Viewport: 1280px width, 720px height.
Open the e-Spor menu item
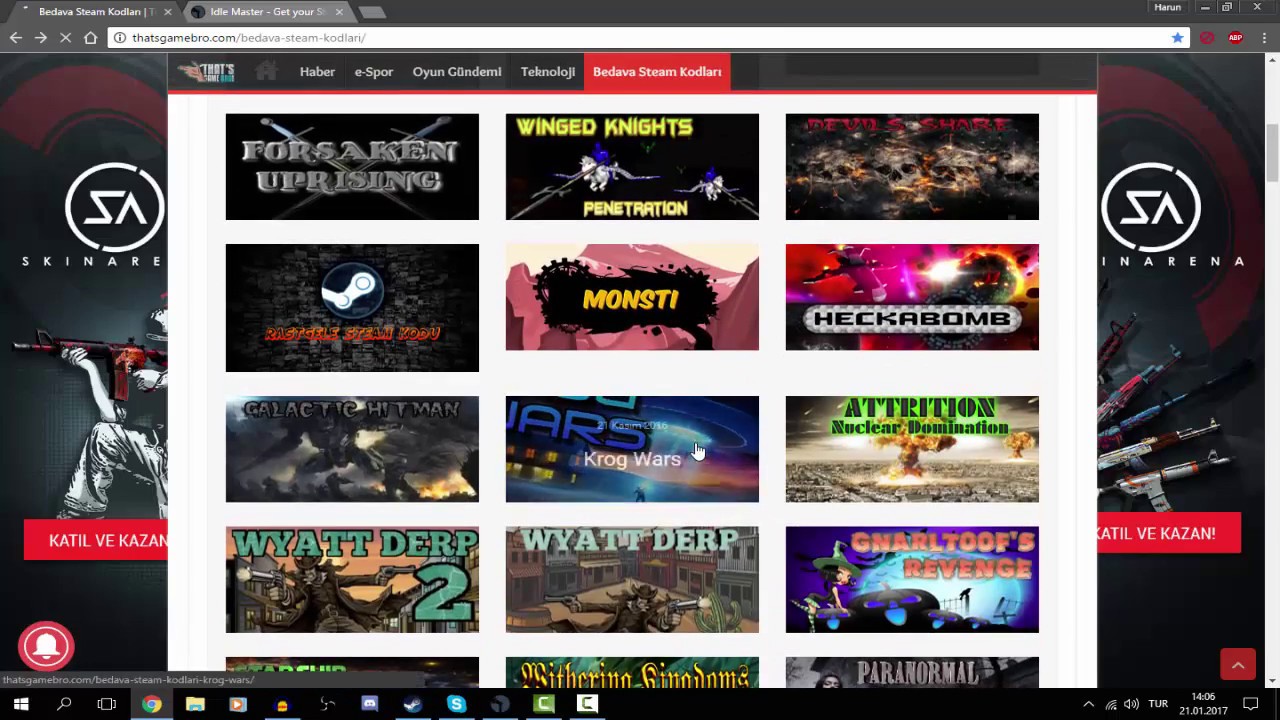click(373, 72)
